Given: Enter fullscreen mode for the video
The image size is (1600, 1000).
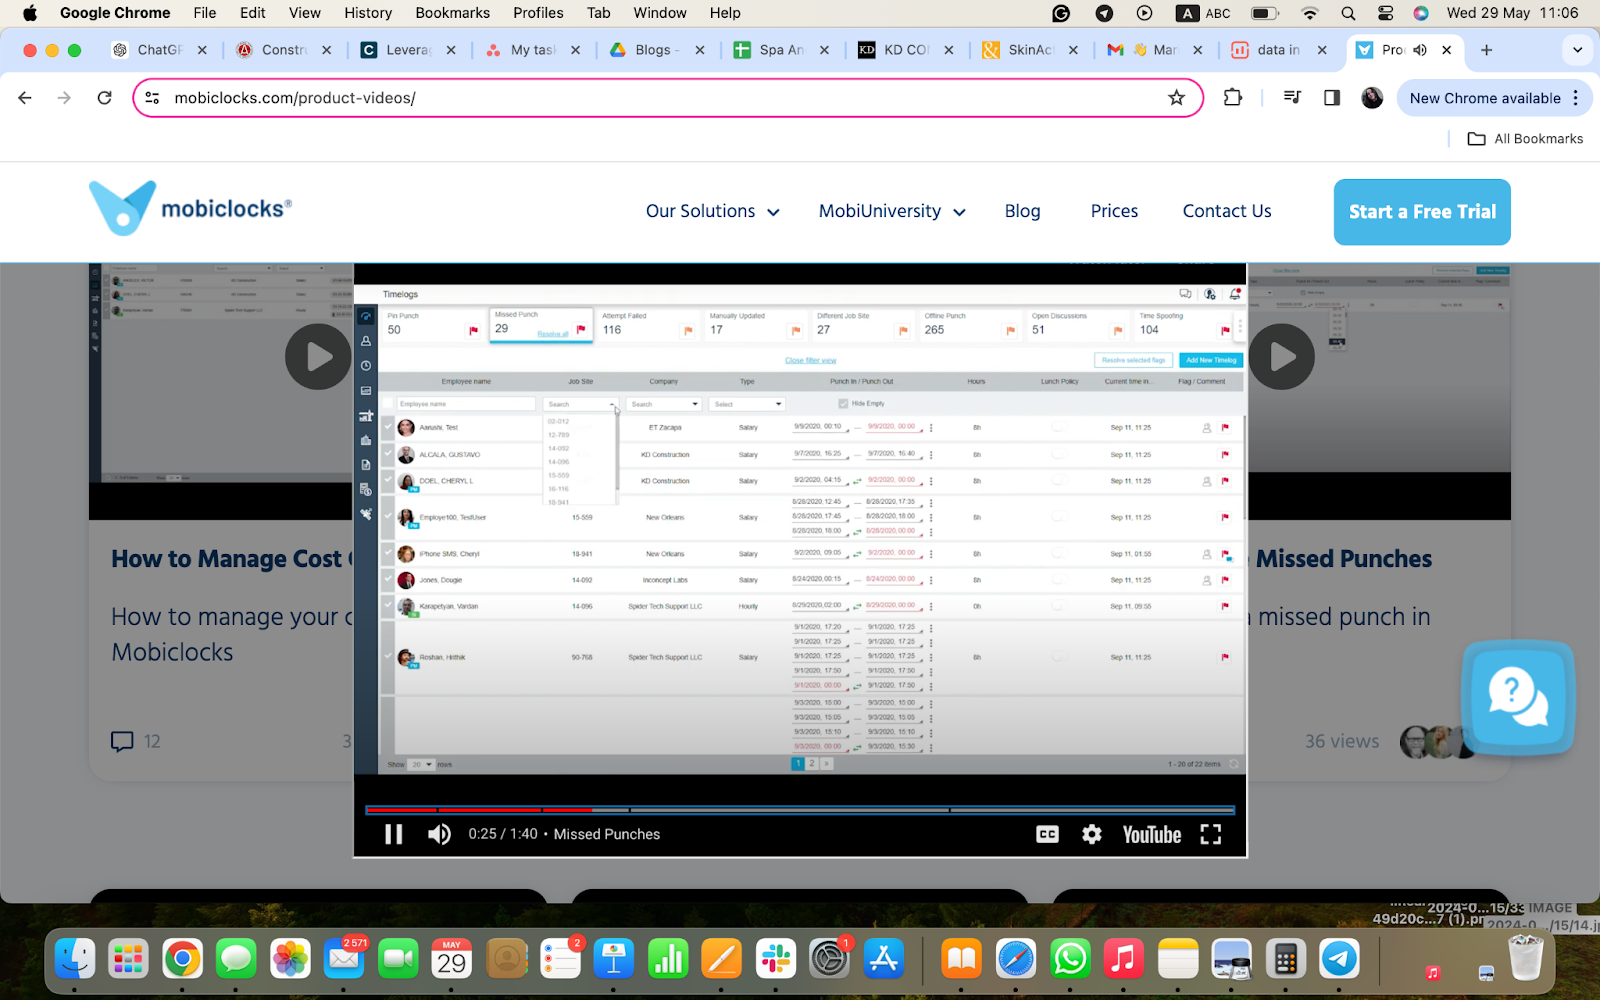Looking at the screenshot, I should click(1211, 834).
